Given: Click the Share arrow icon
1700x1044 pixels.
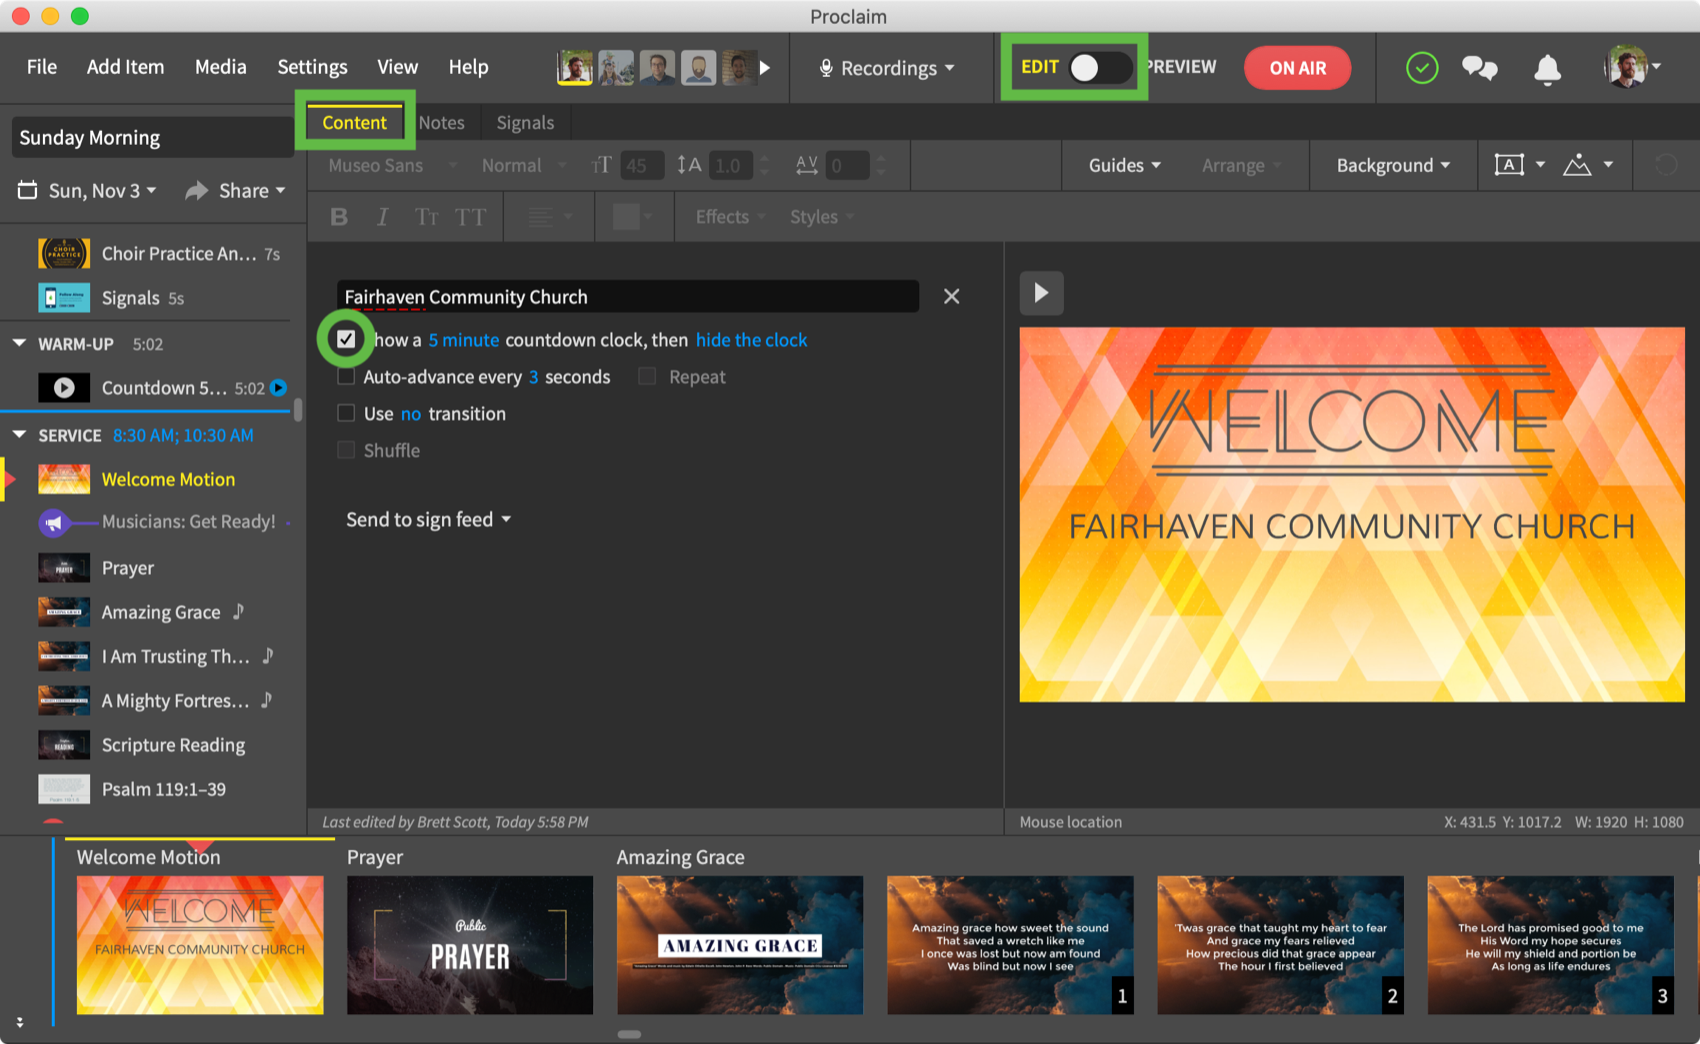Looking at the screenshot, I should (197, 190).
